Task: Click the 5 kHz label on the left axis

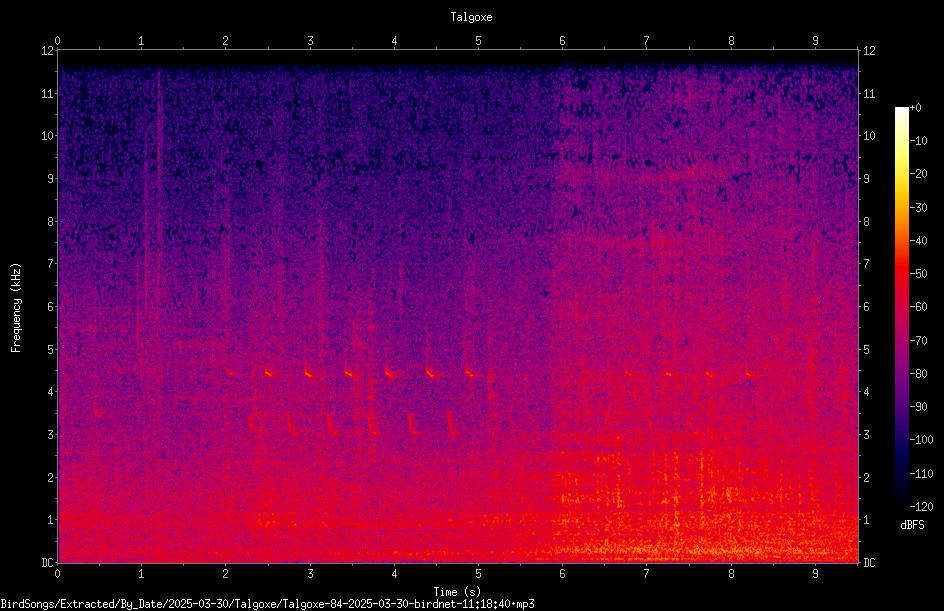Action: tap(51, 349)
